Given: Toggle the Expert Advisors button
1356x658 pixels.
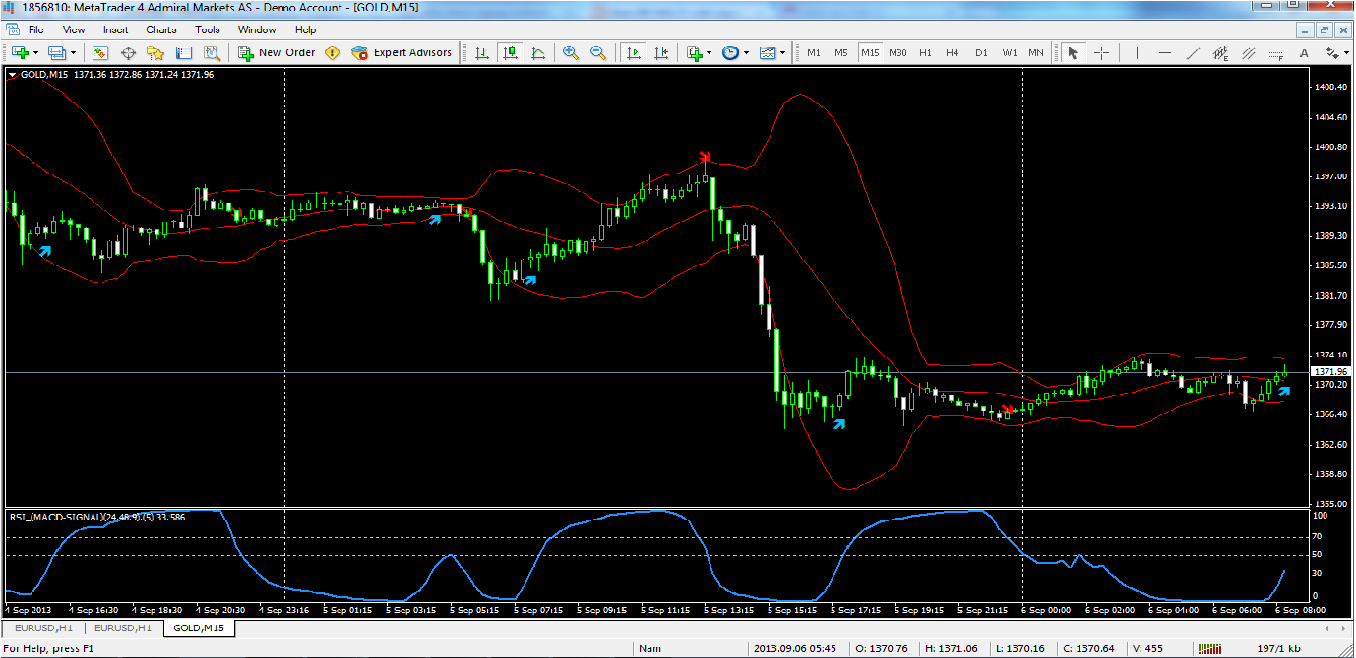Looking at the screenshot, I should [402, 52].
